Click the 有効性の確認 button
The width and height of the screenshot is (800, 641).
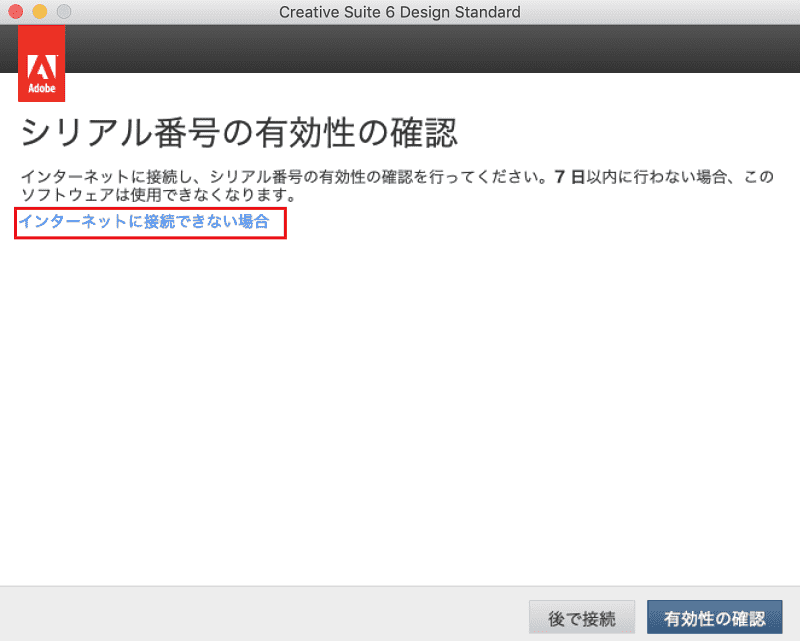[714, 618]
